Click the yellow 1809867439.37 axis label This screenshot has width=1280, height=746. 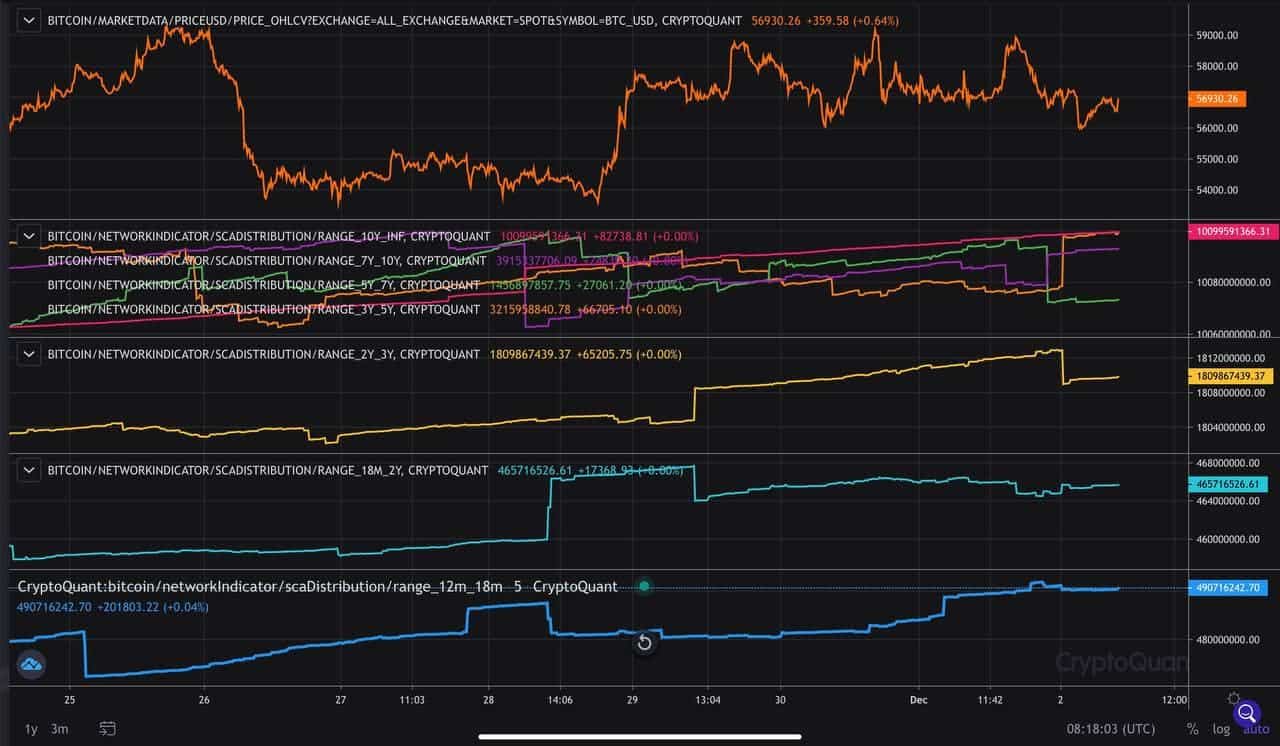1229,376
